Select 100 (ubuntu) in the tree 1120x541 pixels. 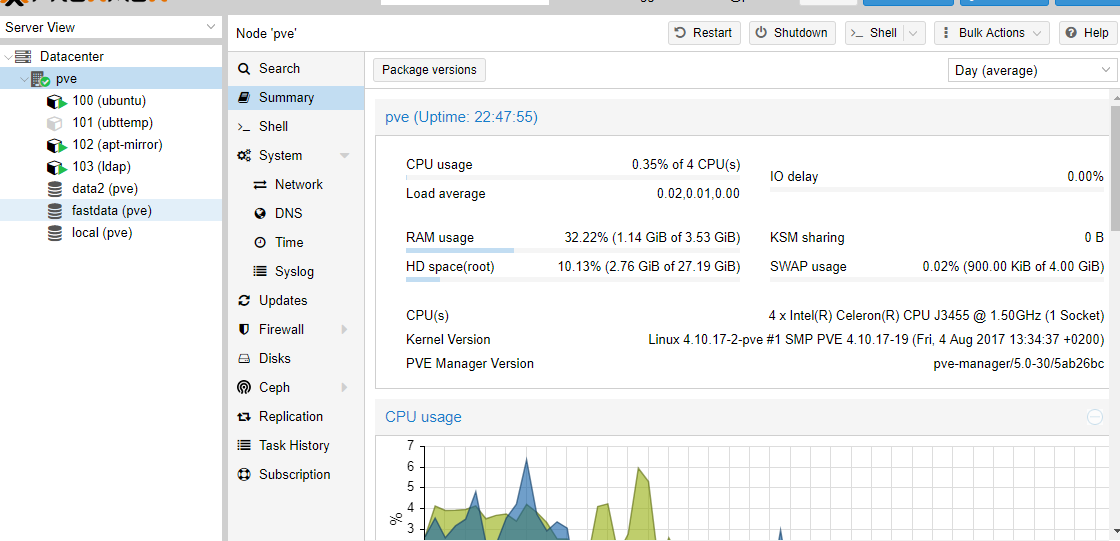pos(111,101)
